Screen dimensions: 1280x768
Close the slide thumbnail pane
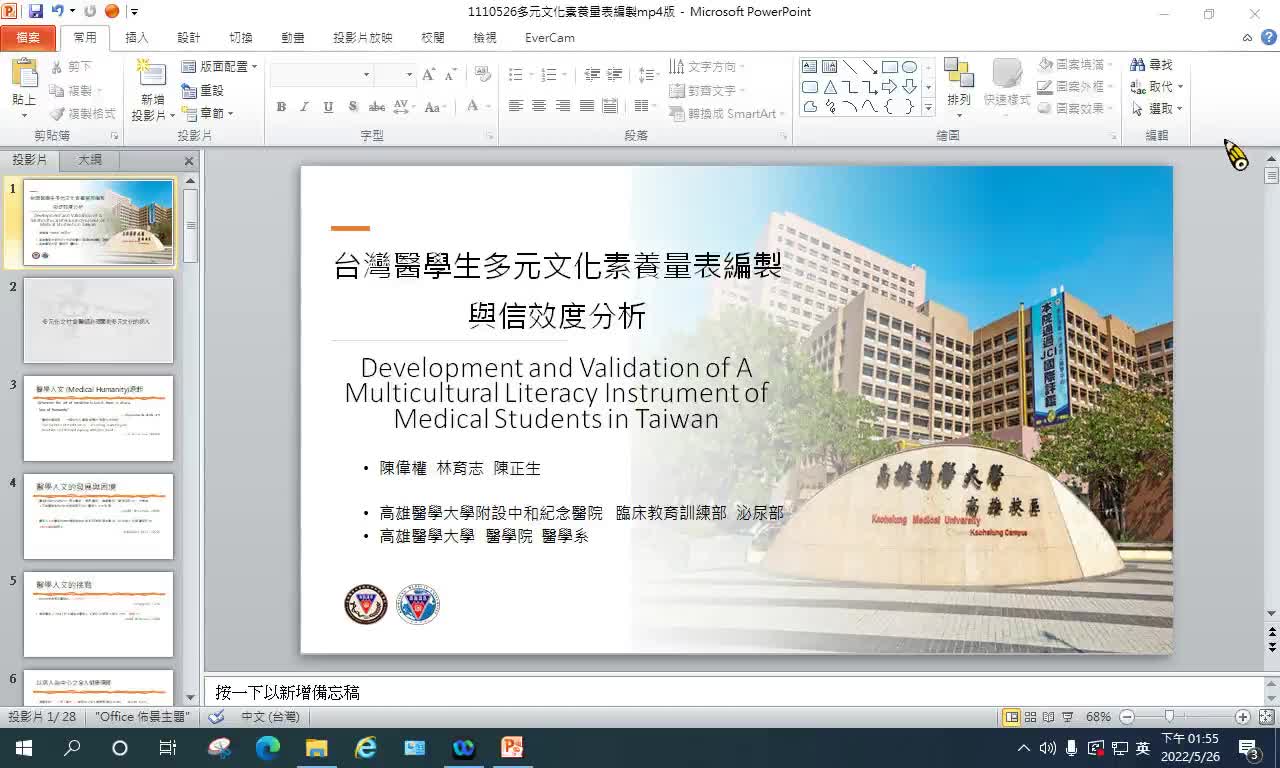[189, 161]
